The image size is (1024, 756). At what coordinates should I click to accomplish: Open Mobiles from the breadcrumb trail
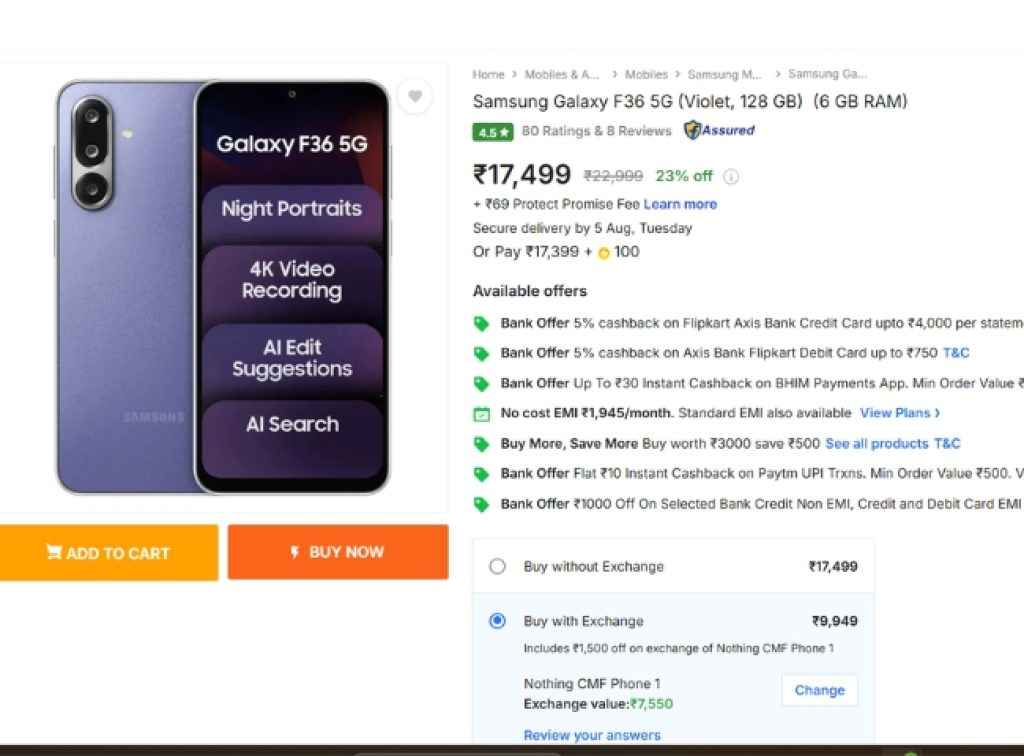coord(646,74)
